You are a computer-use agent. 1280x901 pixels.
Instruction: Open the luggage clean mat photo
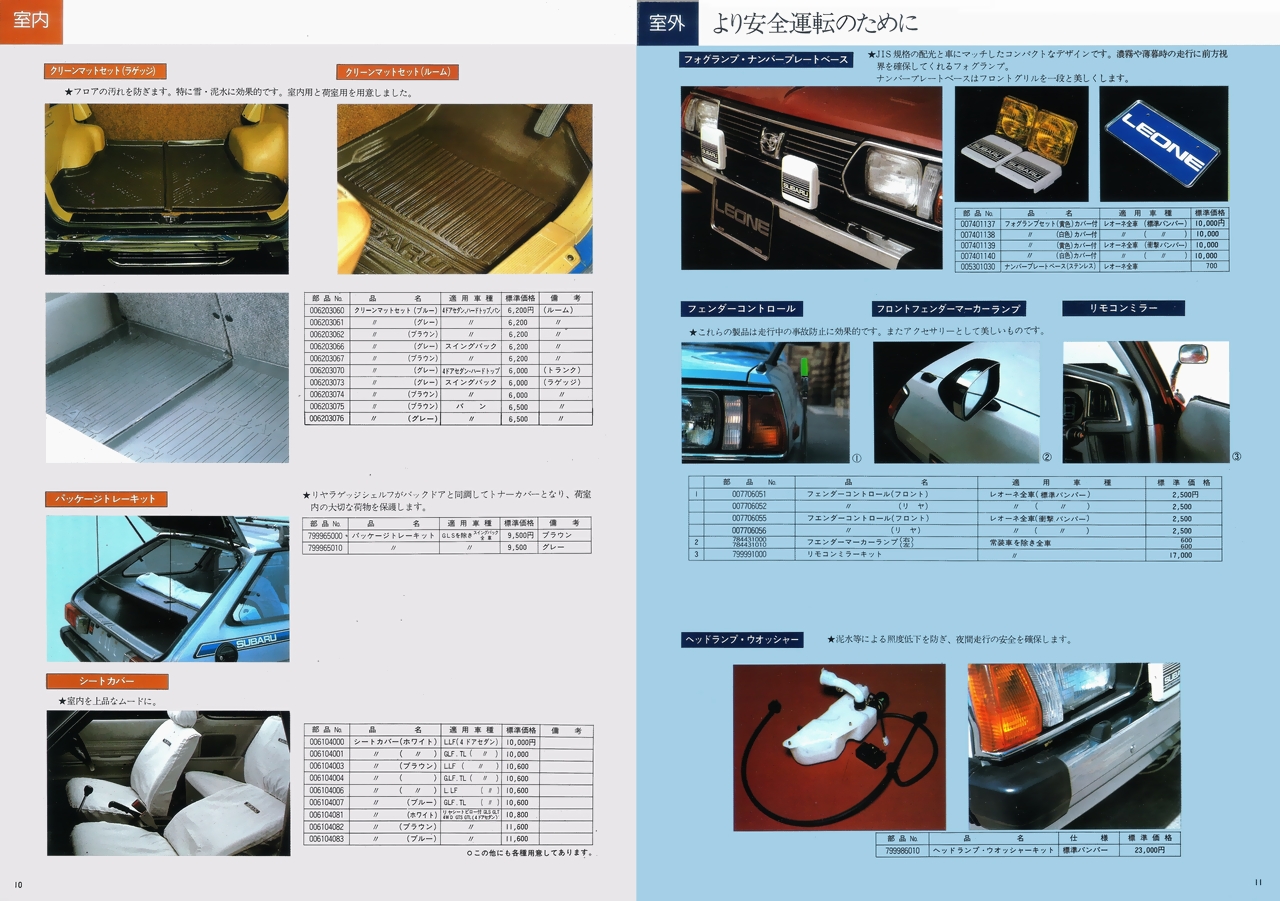pyautogui.click(x=167, y=189)
